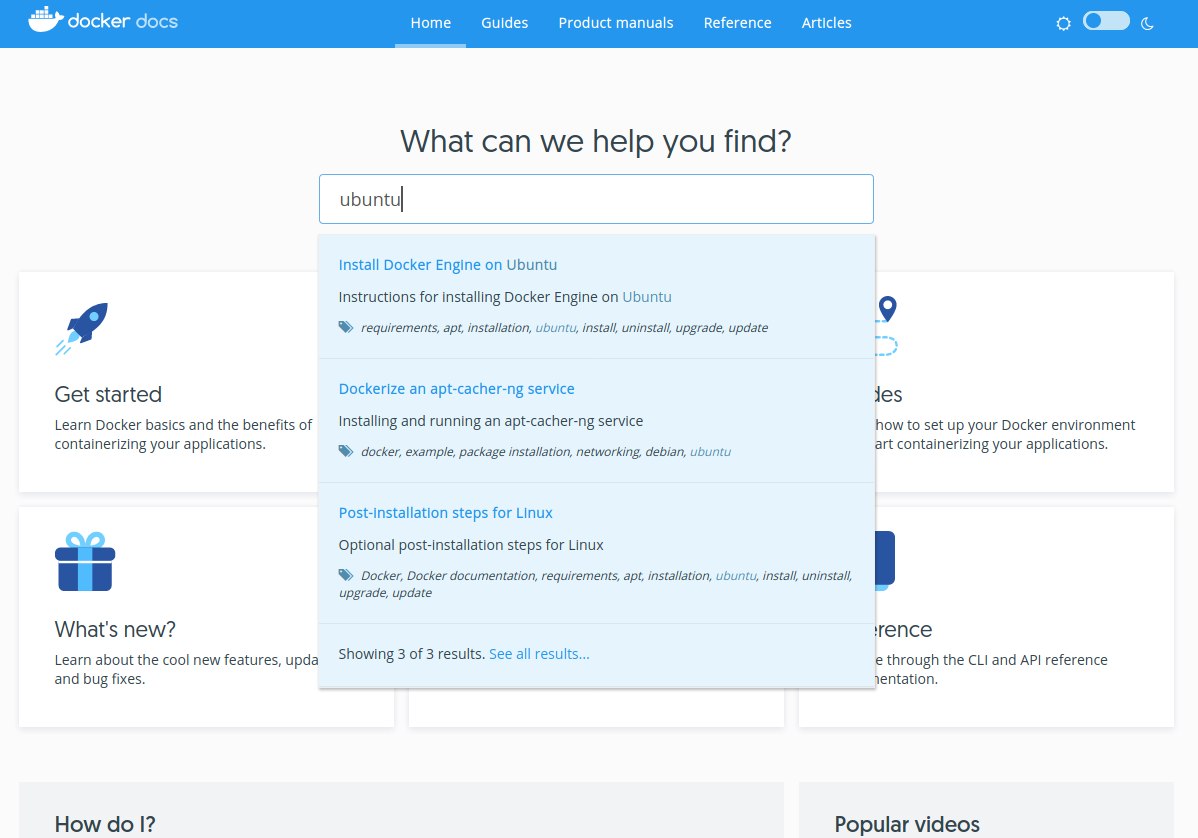
Task: Click 'What can we help you find?' heading
Action: tap(596, 141)
